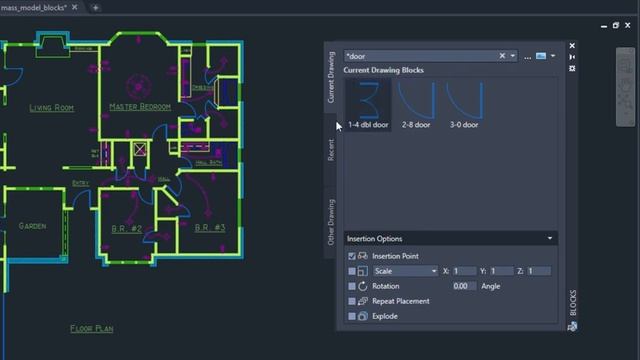The height and width of the screenshot is (360, 640).
Task: Click the X scale value field
Action: click(x=464, y=271)
